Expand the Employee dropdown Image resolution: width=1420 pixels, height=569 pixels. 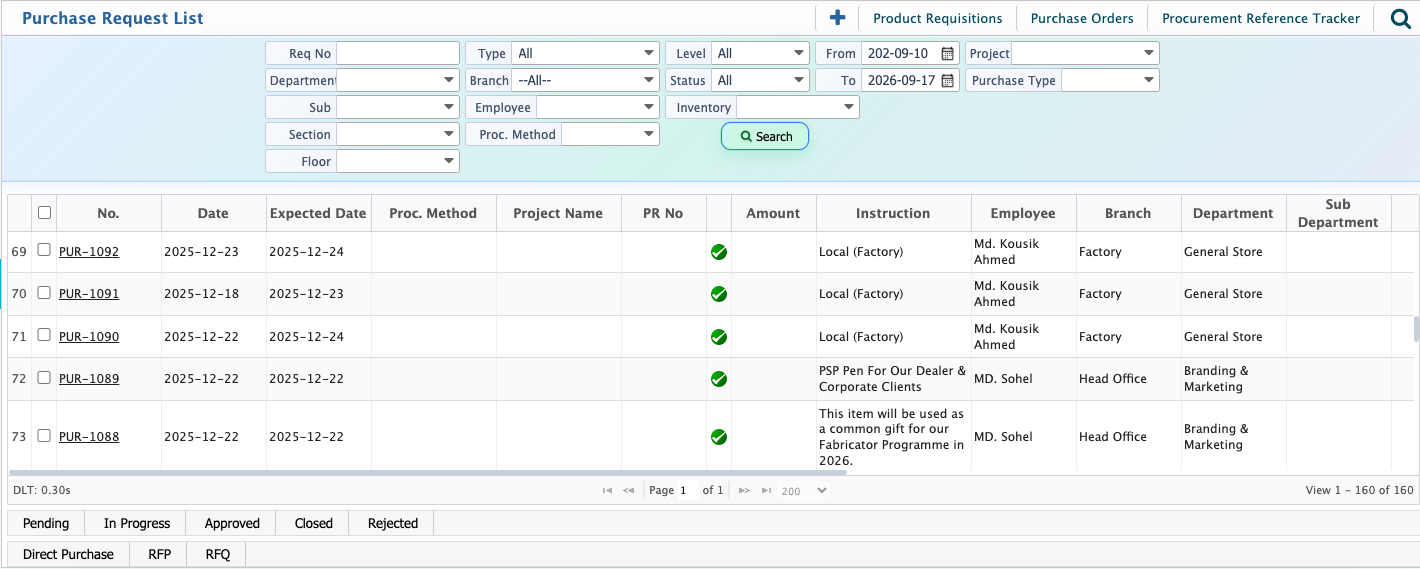pyautogui.click(x=598, y=108)
